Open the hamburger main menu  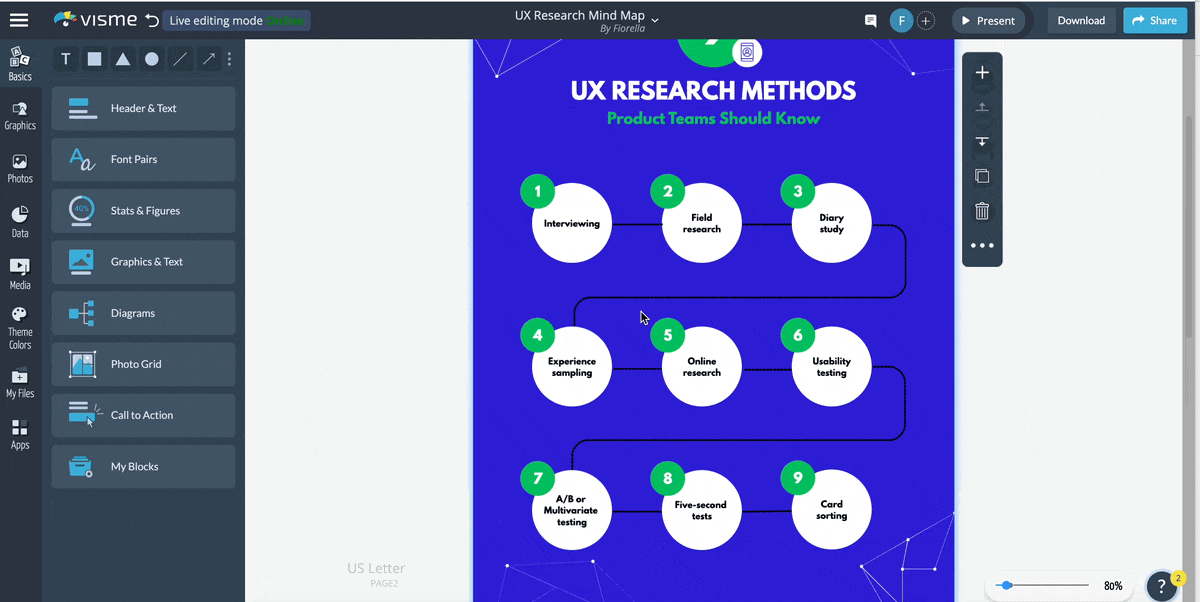pyautogui.click(x=19, y=20)
